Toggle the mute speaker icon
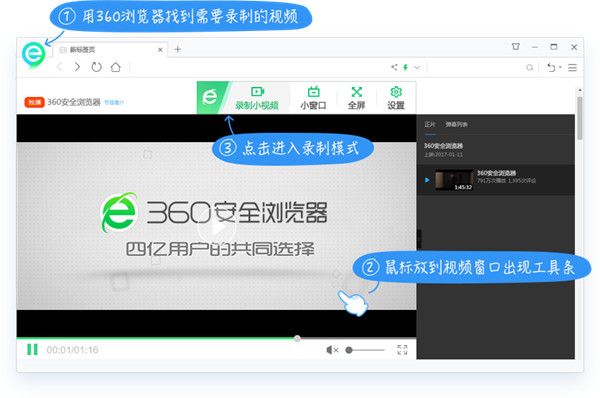Viewport: 600px width, 398px height. tap(332, 350)
